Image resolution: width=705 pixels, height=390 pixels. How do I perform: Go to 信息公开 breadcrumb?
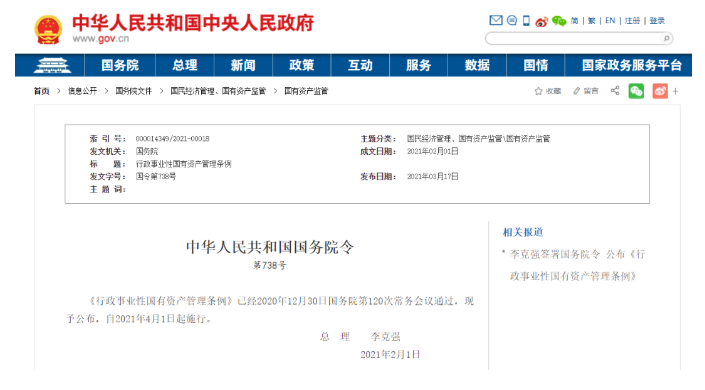pyautogui.click(x=82, y=91)
